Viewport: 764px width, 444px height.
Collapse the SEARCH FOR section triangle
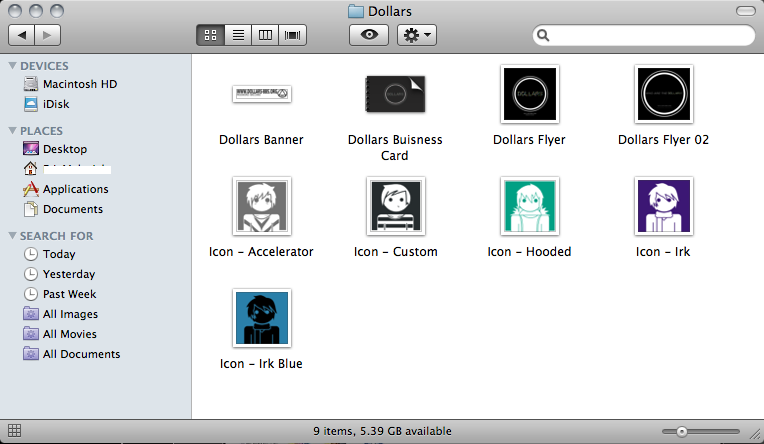tap(13, 235)
